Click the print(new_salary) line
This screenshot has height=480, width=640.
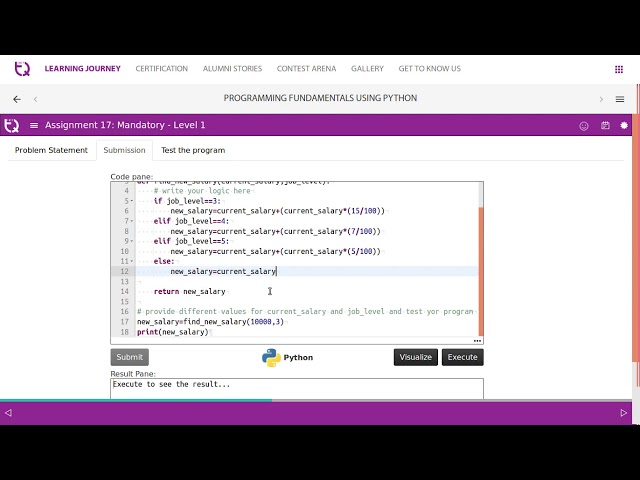(x=173, y=332)
